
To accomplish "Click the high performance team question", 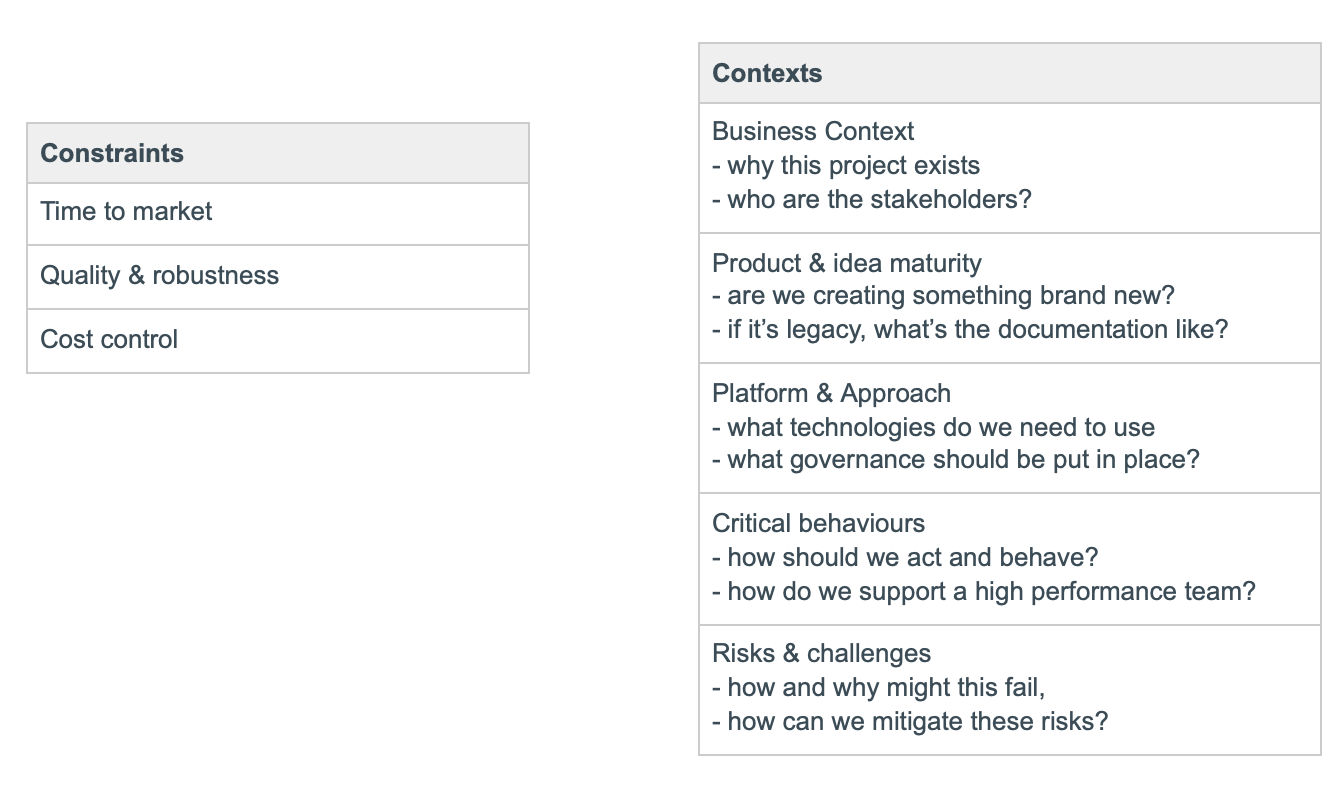I will point(983,591).
